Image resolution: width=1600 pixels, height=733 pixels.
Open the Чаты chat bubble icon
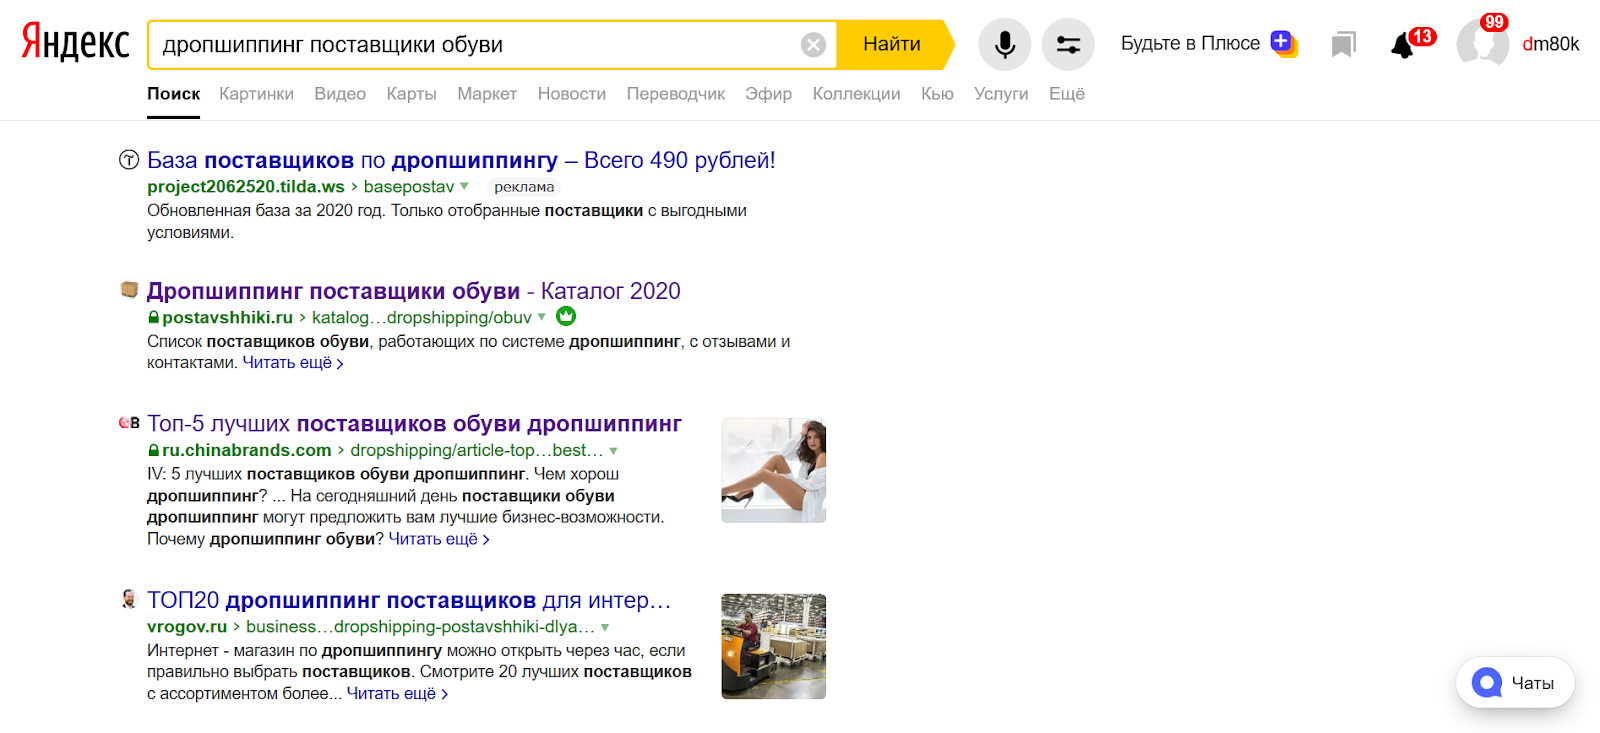[x=1487, y=682]
